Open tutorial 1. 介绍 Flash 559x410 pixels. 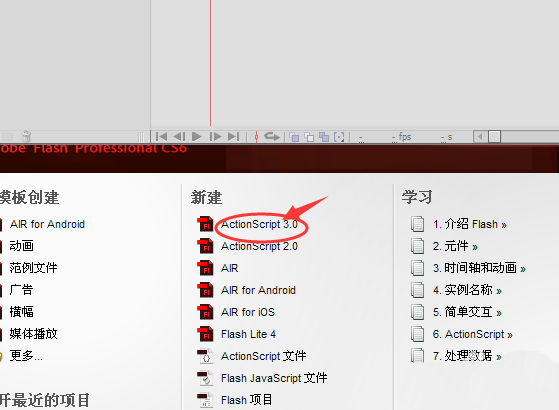[x=470, y=224]
